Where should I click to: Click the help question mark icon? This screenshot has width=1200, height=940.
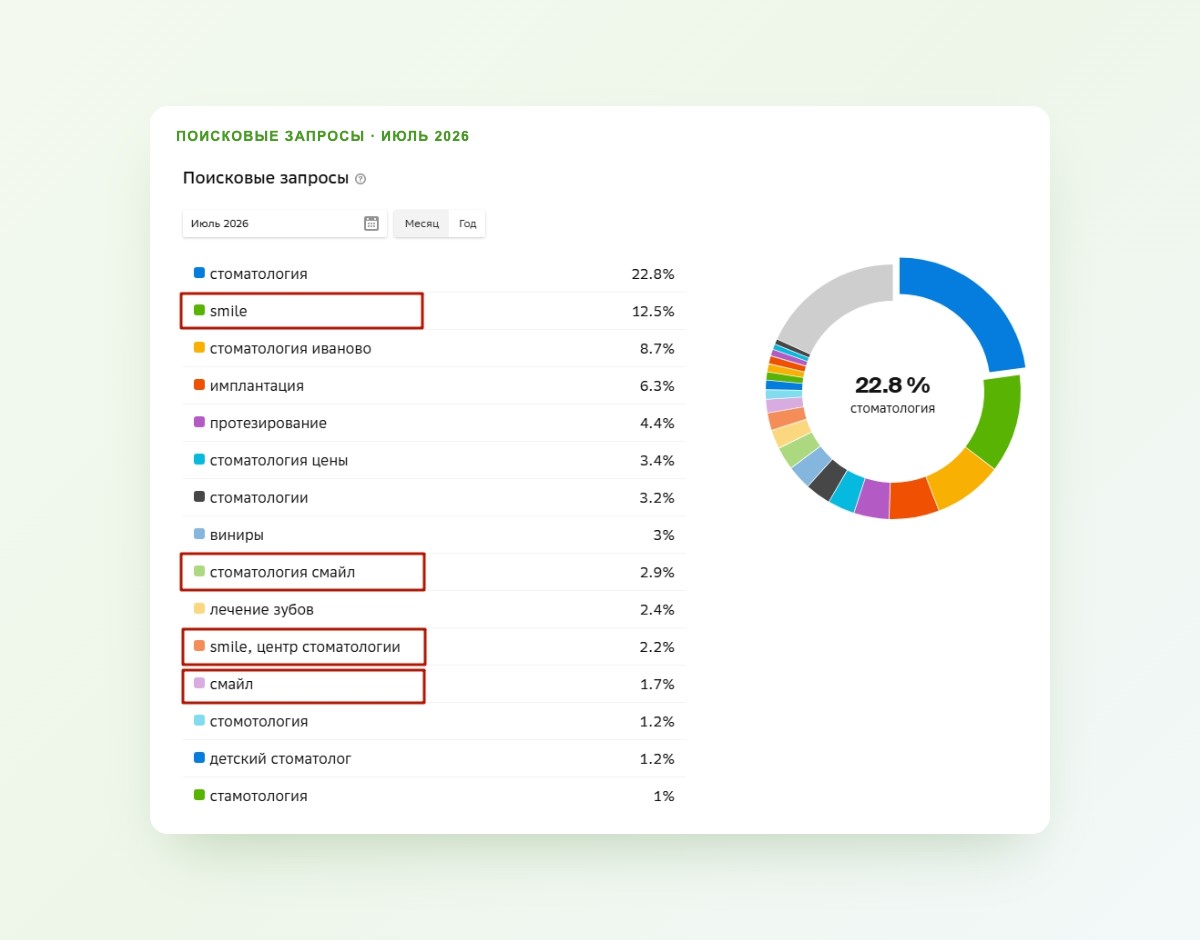(361, 179)
